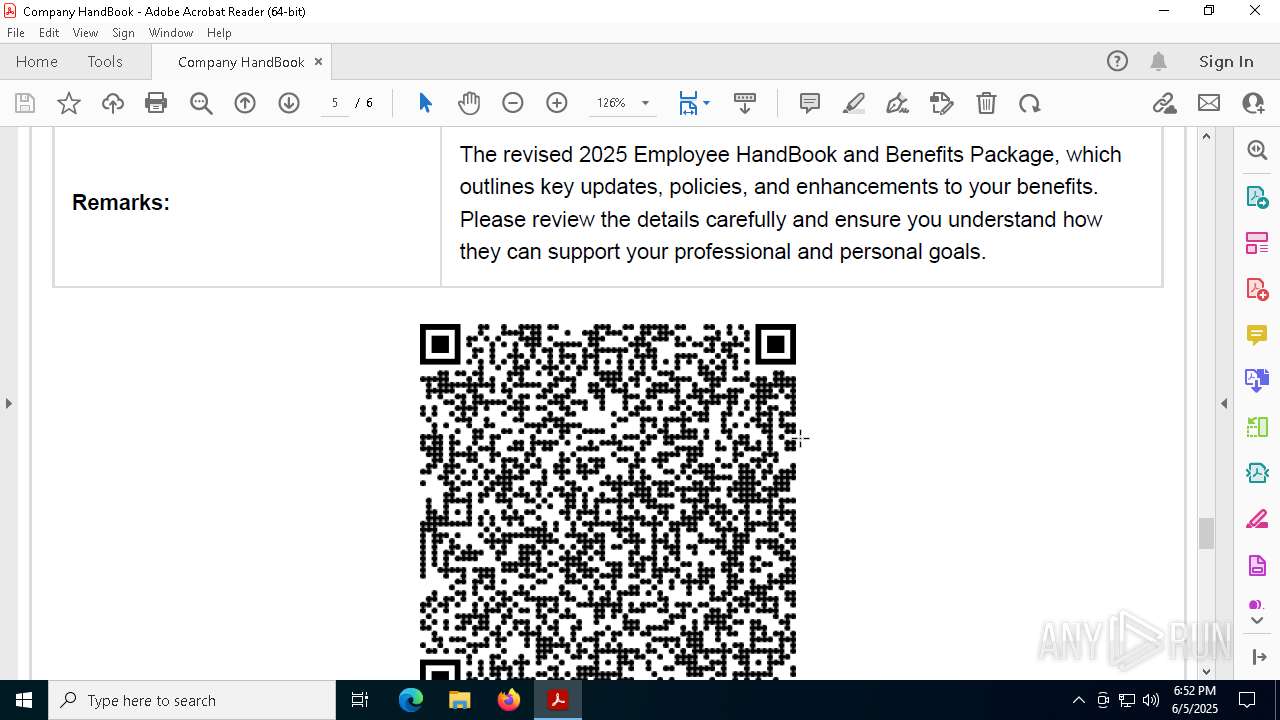The width and height of the screenshot is (1280, 720).
Task: Collapse the right pane triangle handle
Action: click(x=1224, y=403)
